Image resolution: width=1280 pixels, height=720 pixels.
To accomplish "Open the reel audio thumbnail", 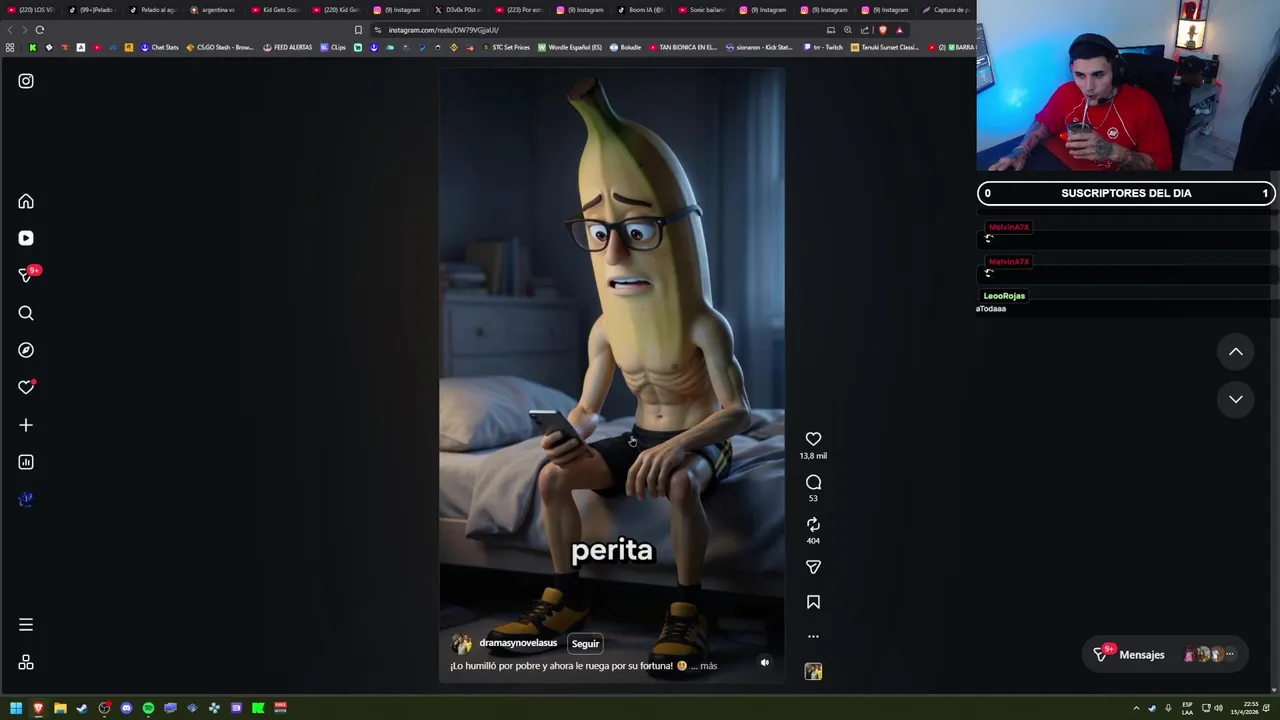I will pyautogui.click(x=813, y=671).
